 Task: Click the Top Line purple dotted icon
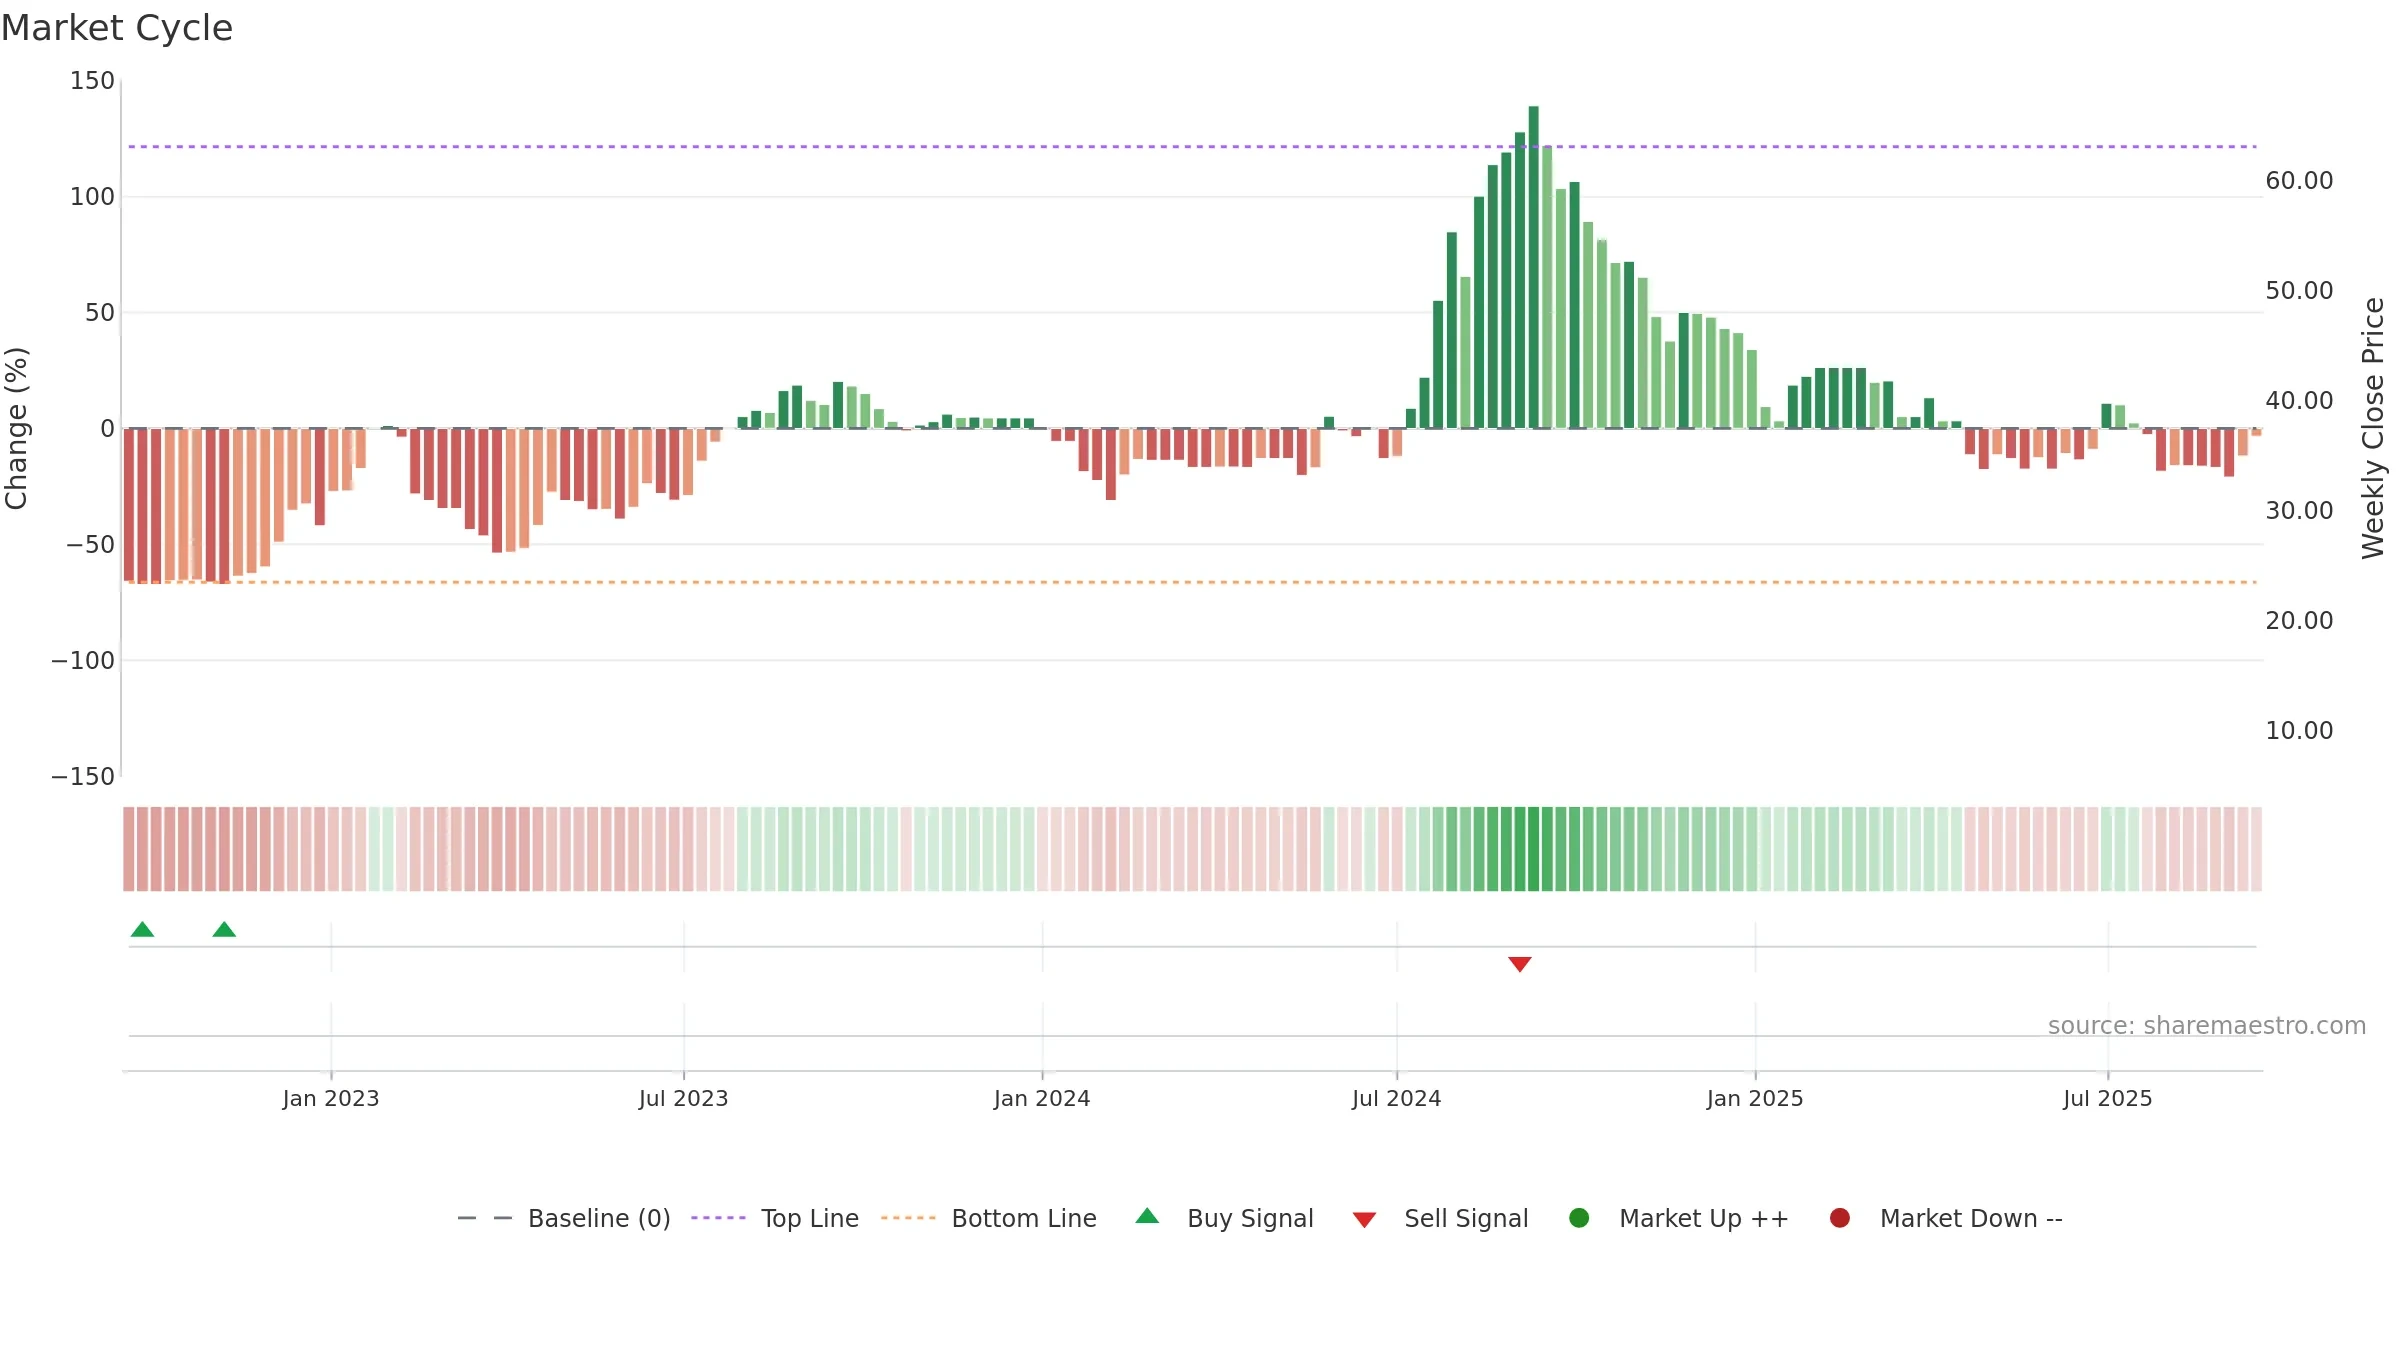[x=718, y=1218]
